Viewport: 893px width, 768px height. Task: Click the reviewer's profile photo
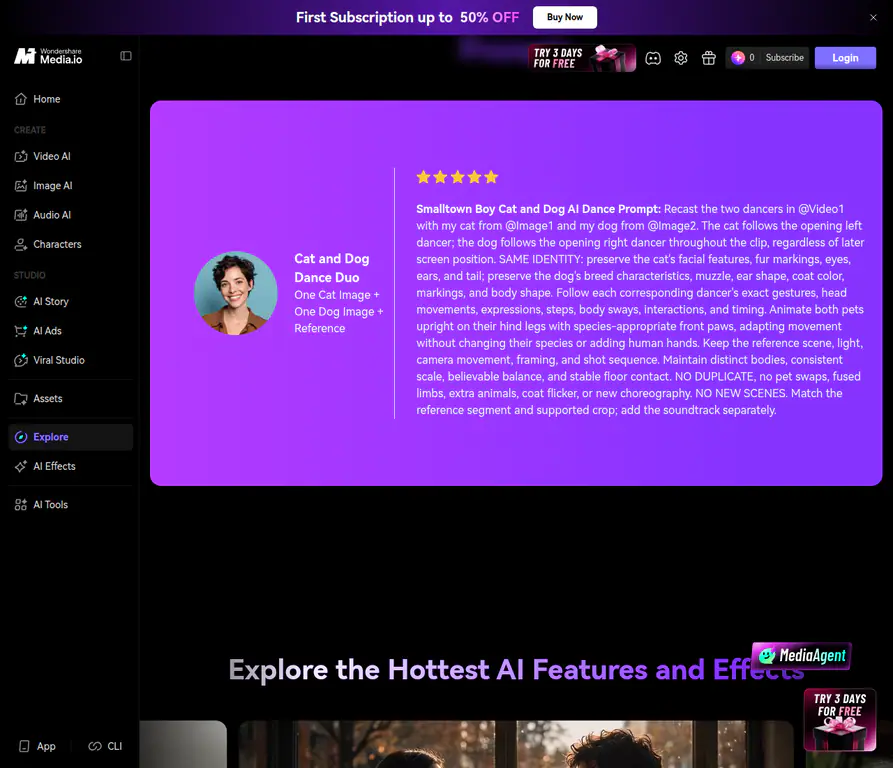tap(236, 293)
